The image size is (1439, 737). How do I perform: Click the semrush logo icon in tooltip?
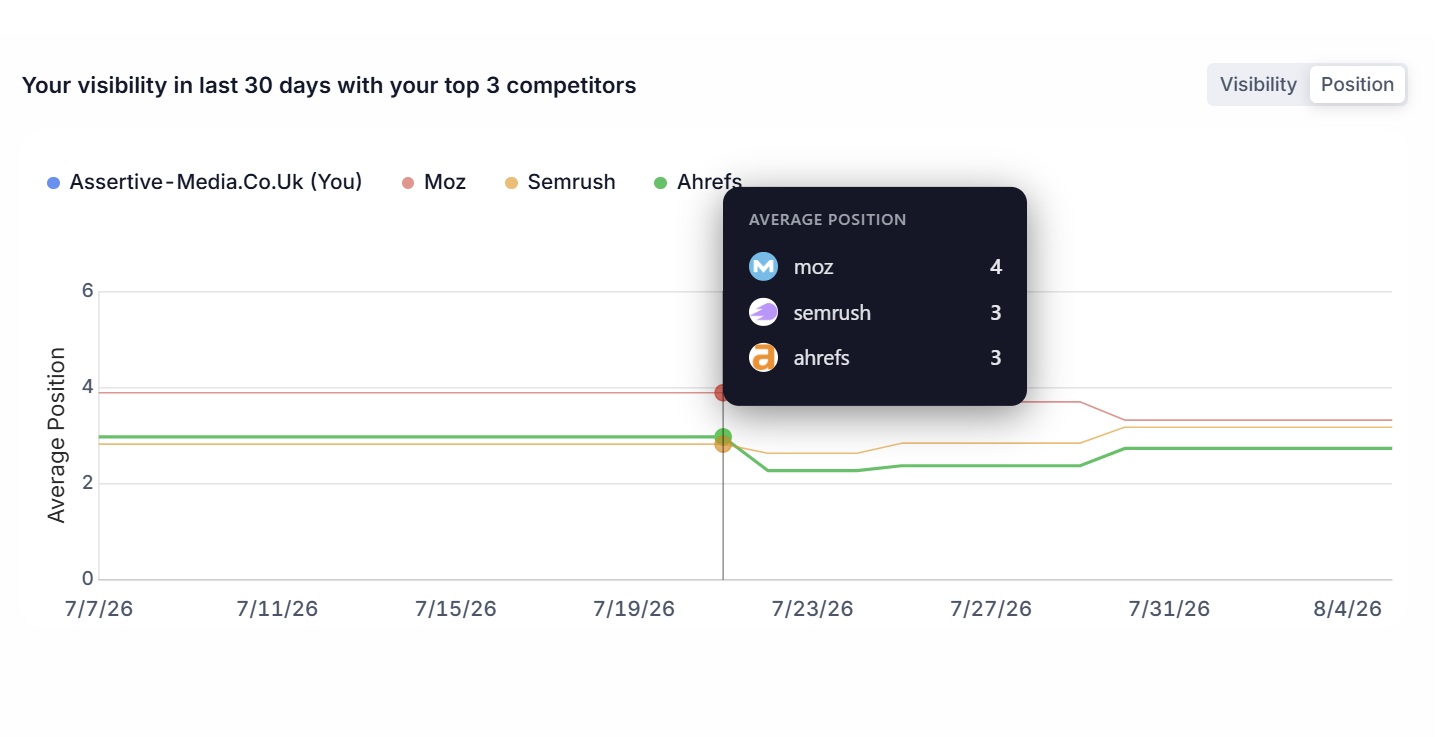point(763,313)
